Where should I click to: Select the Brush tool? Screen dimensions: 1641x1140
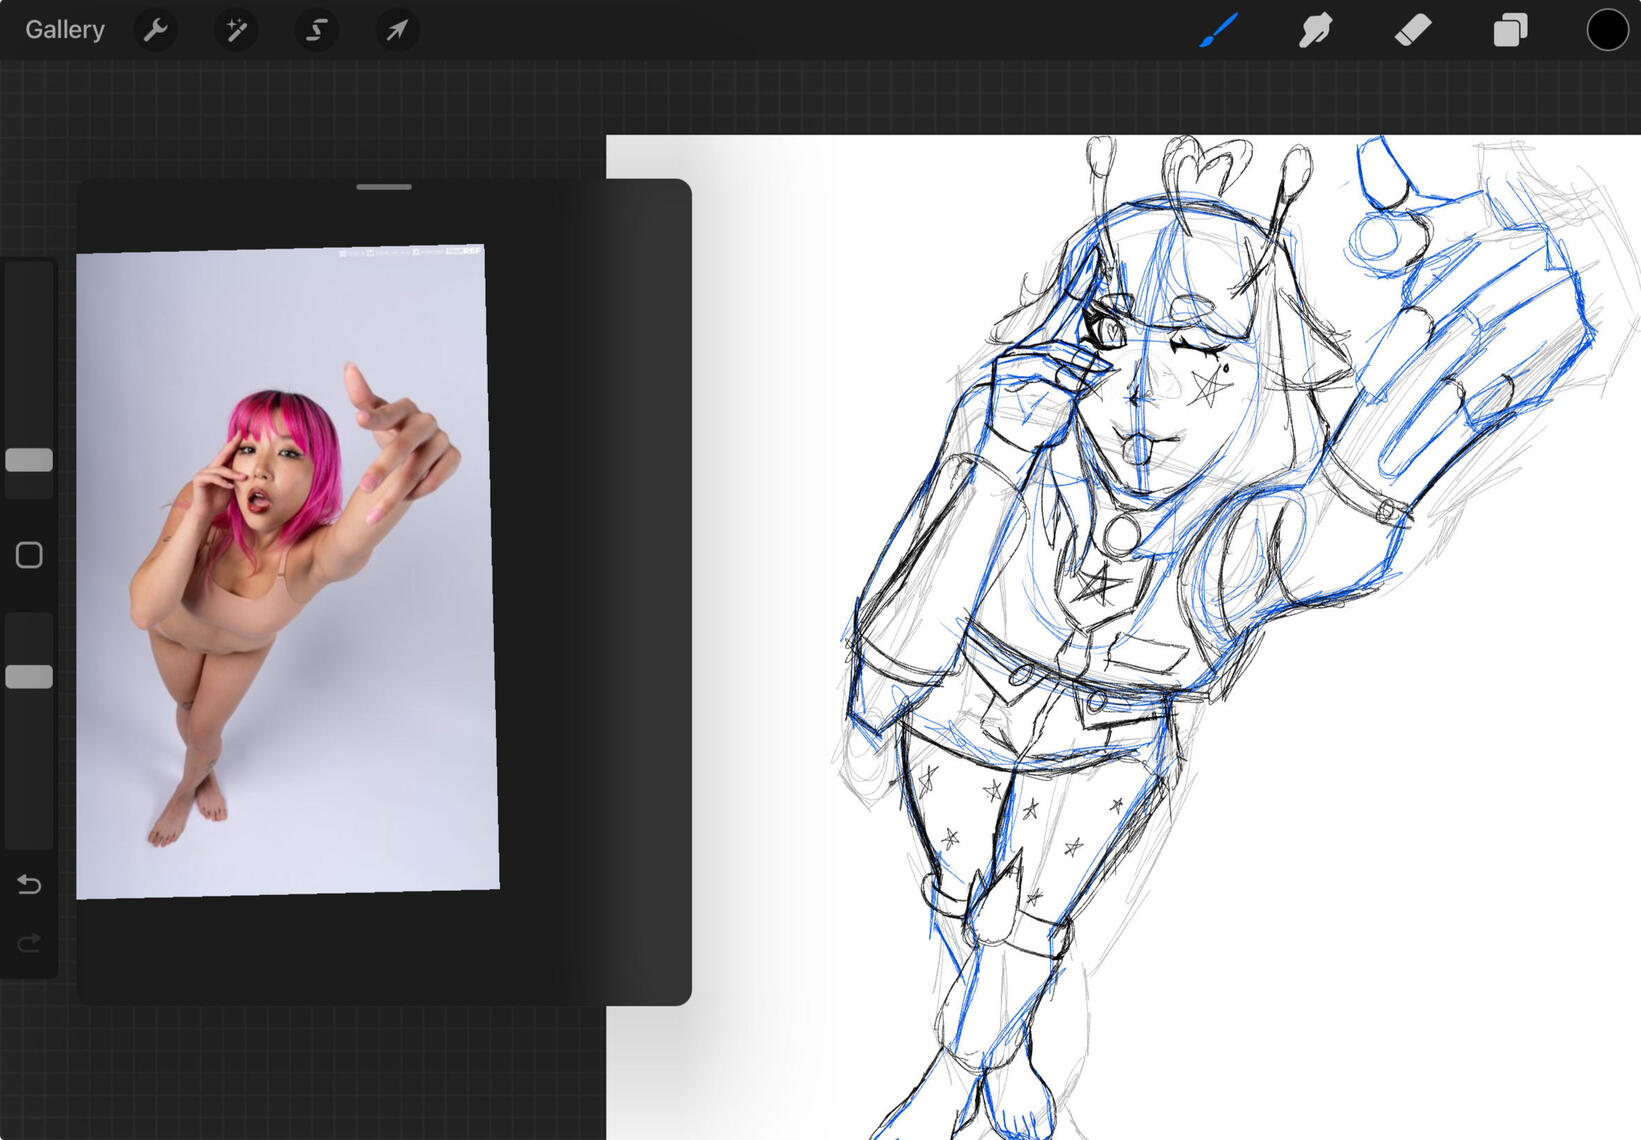click(1219, 30)
